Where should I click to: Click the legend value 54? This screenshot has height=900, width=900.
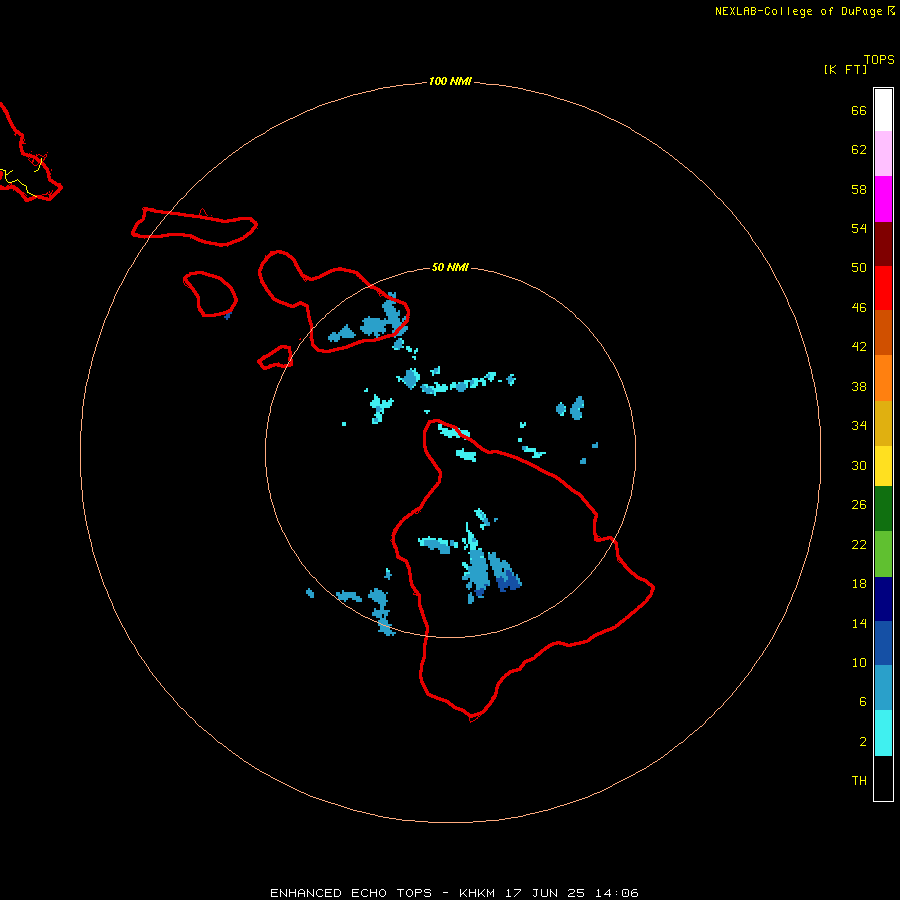(x=859, y=228)
